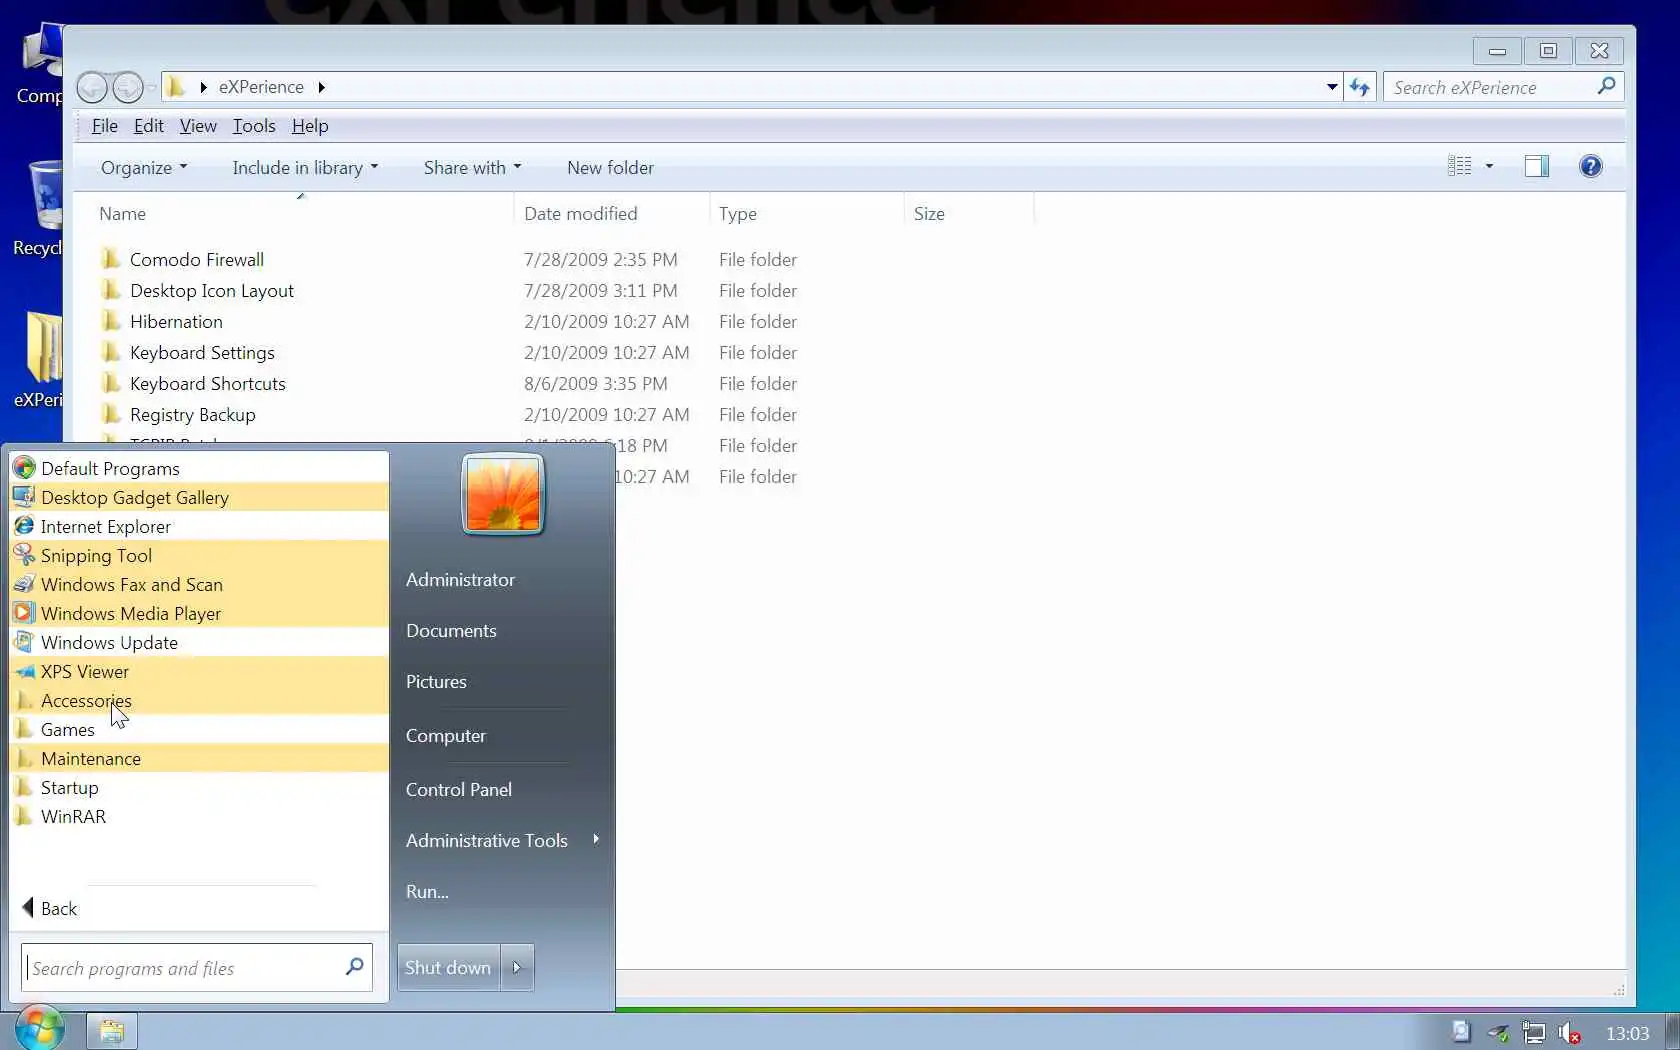Select the Desktop Icon Layout folder
The image size is (1680, 1050).
click(x=211, y=290)
